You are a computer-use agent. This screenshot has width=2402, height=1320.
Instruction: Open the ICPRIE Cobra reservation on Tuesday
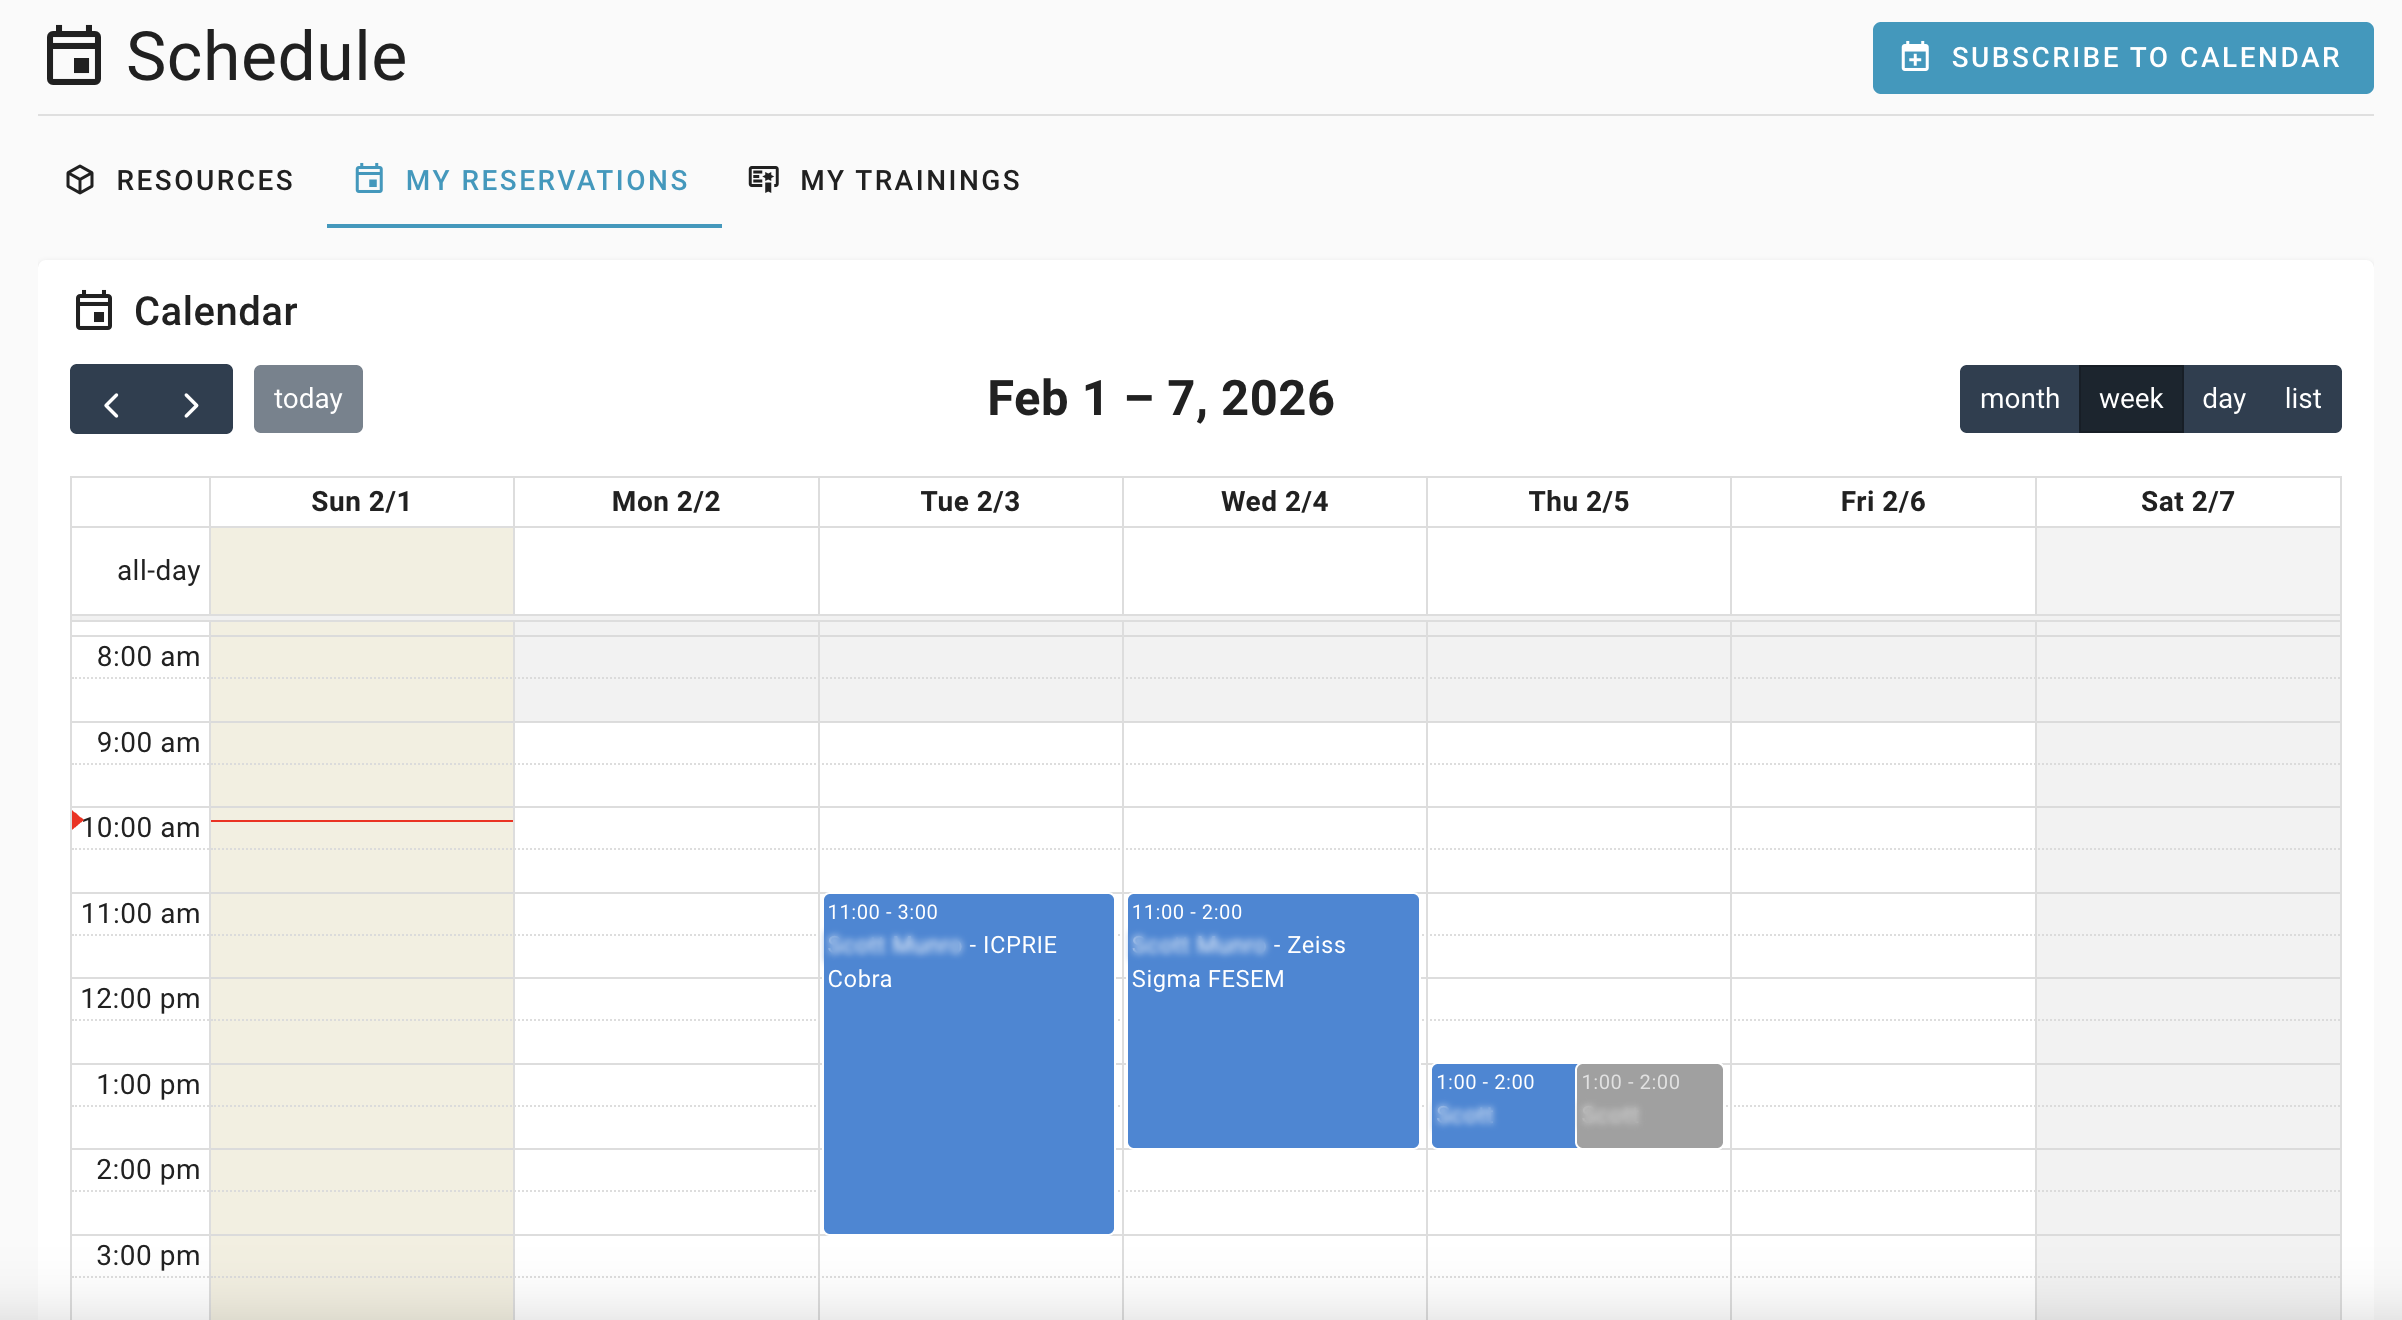pos(968,1060)
